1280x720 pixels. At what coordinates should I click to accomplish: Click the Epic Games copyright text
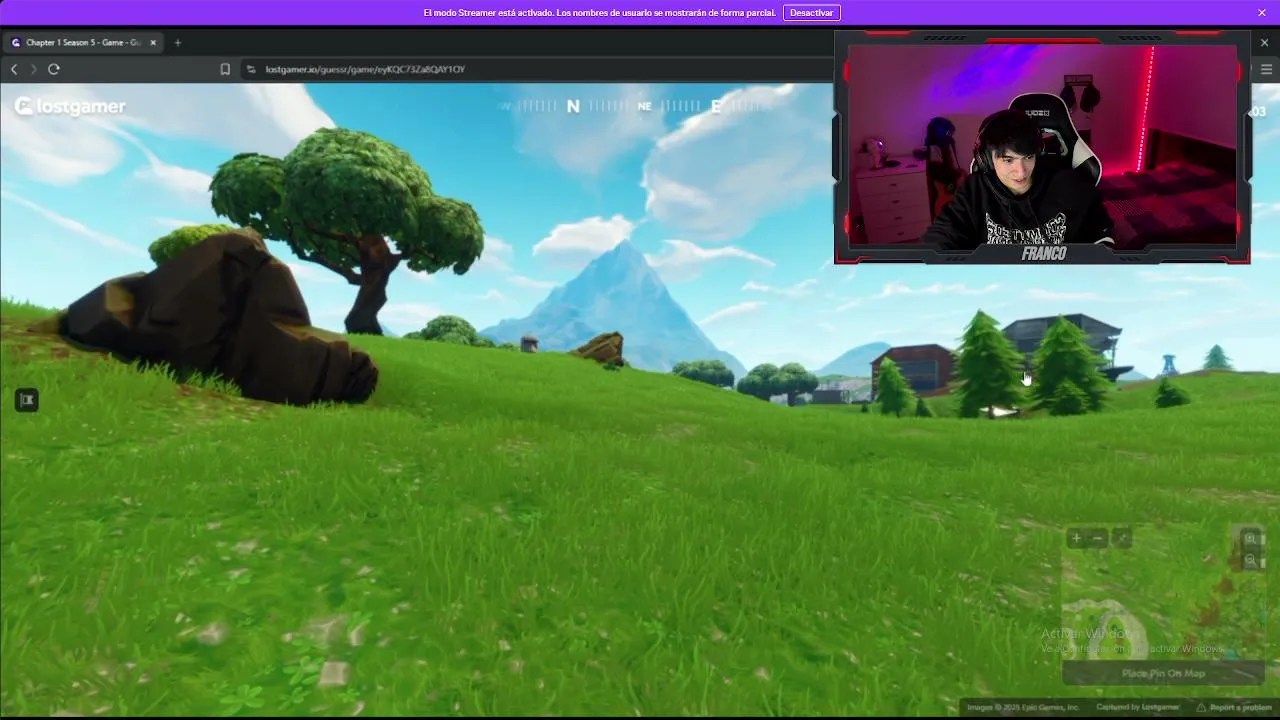click(x=1023, y=707)
